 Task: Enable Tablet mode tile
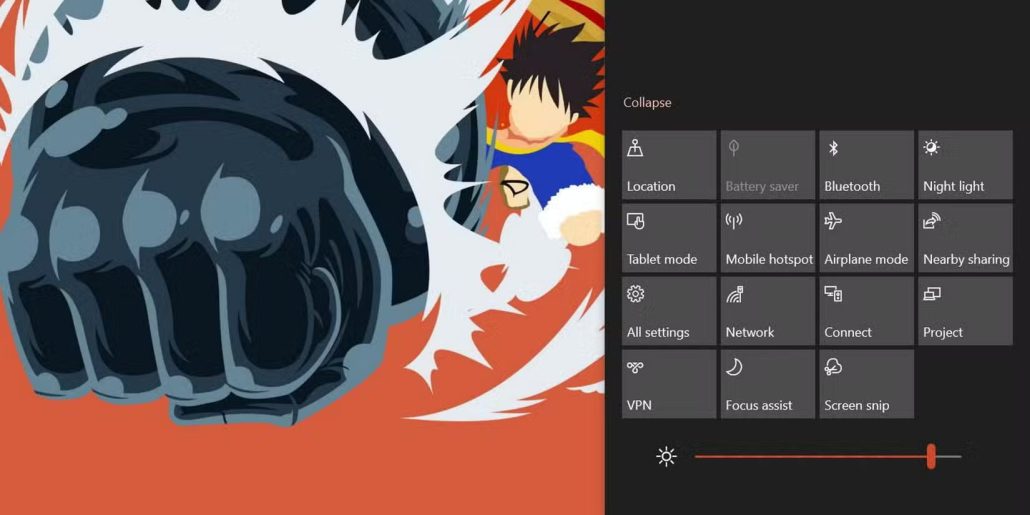pyautogui.click(x=669, y=238)
